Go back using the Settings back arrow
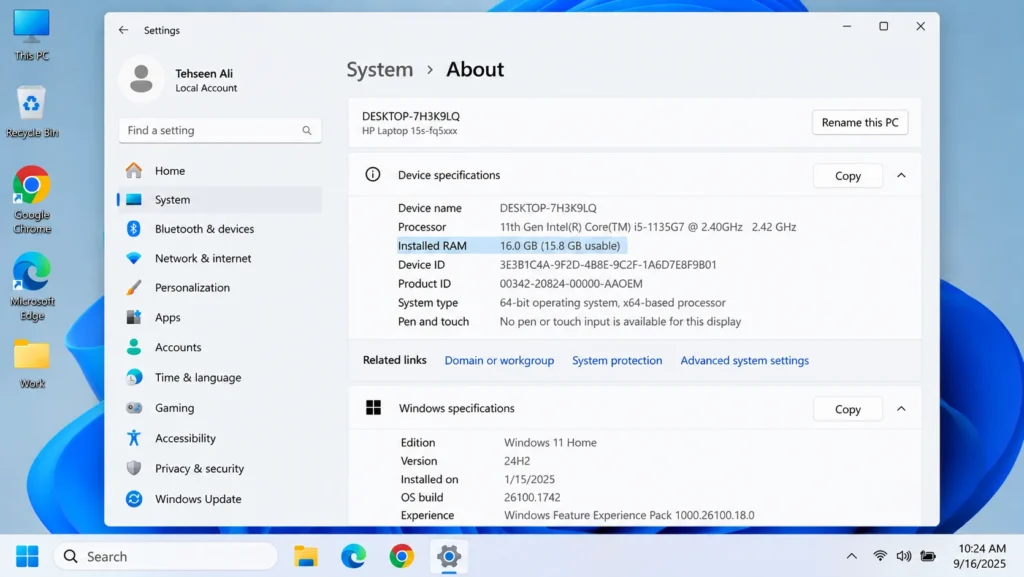 pos(123,30)
